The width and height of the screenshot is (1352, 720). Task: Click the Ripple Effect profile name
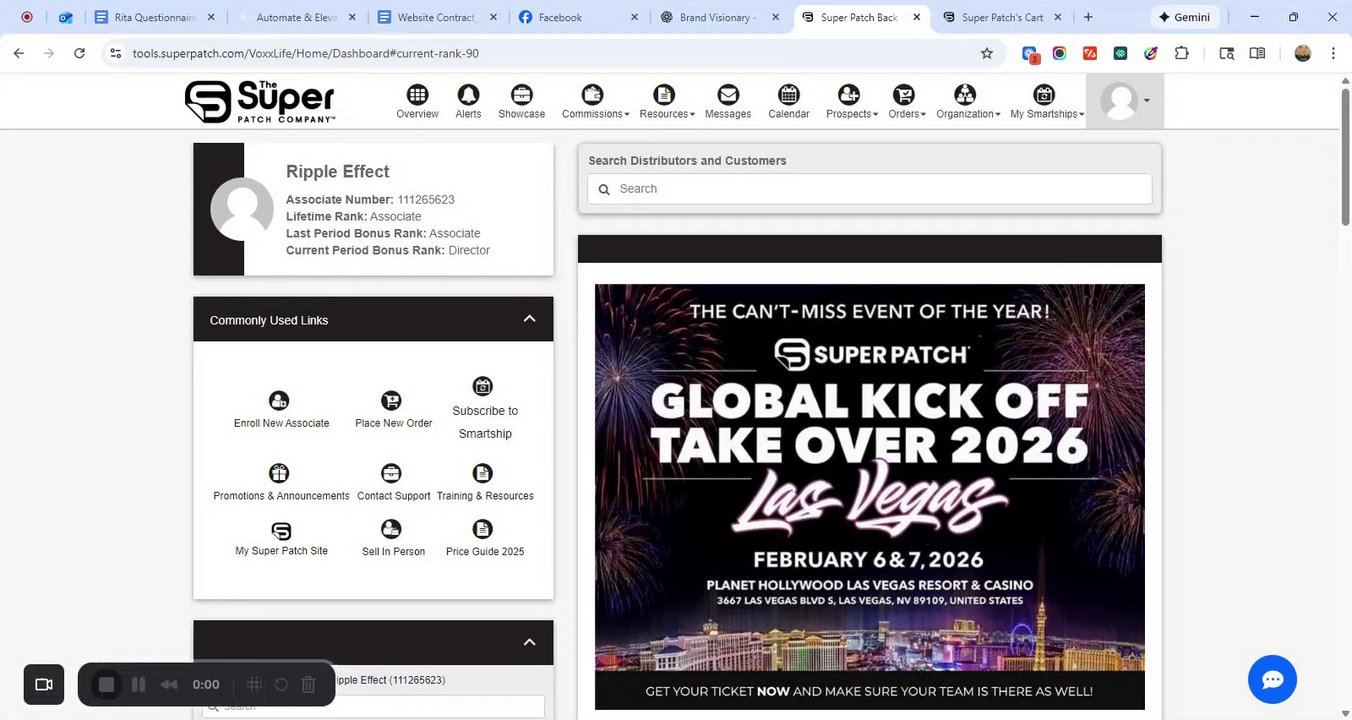(x=337, y=171)
